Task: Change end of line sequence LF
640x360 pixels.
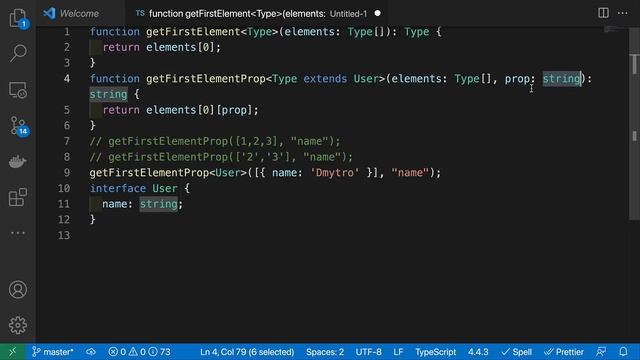Action: pyautogui.click(x=398, y=352)
